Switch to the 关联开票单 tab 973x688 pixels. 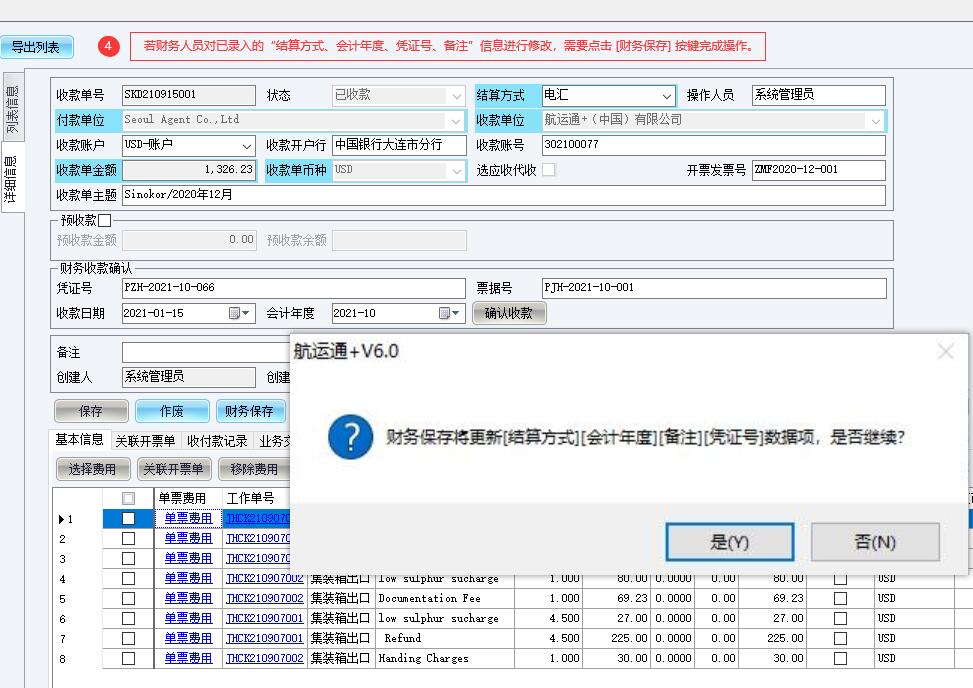[144, 441]
